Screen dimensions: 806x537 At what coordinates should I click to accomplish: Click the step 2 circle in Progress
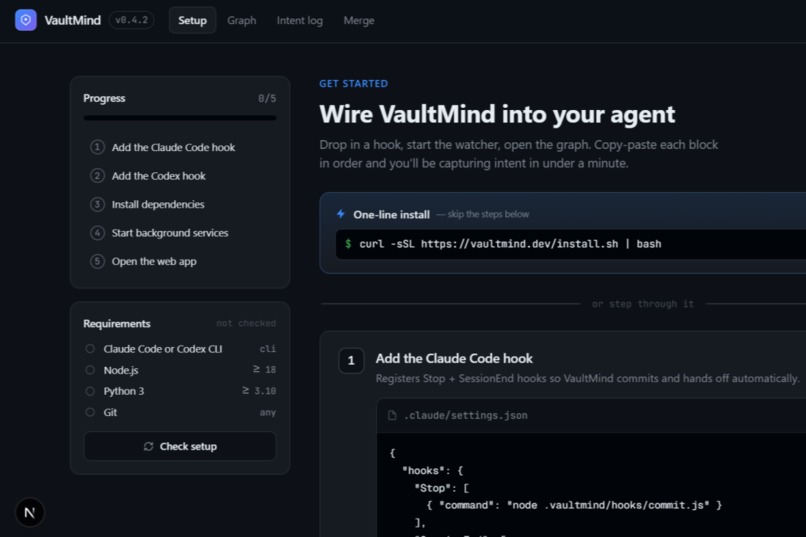tap(97, 176)
